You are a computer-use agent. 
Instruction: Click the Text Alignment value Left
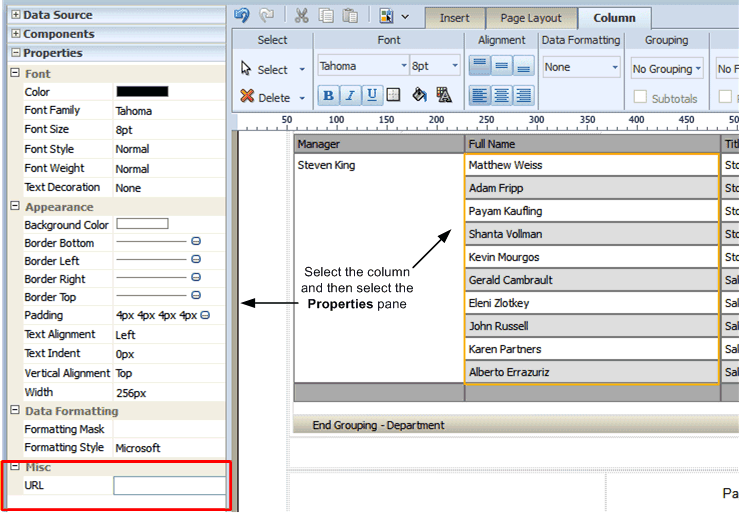125,335
